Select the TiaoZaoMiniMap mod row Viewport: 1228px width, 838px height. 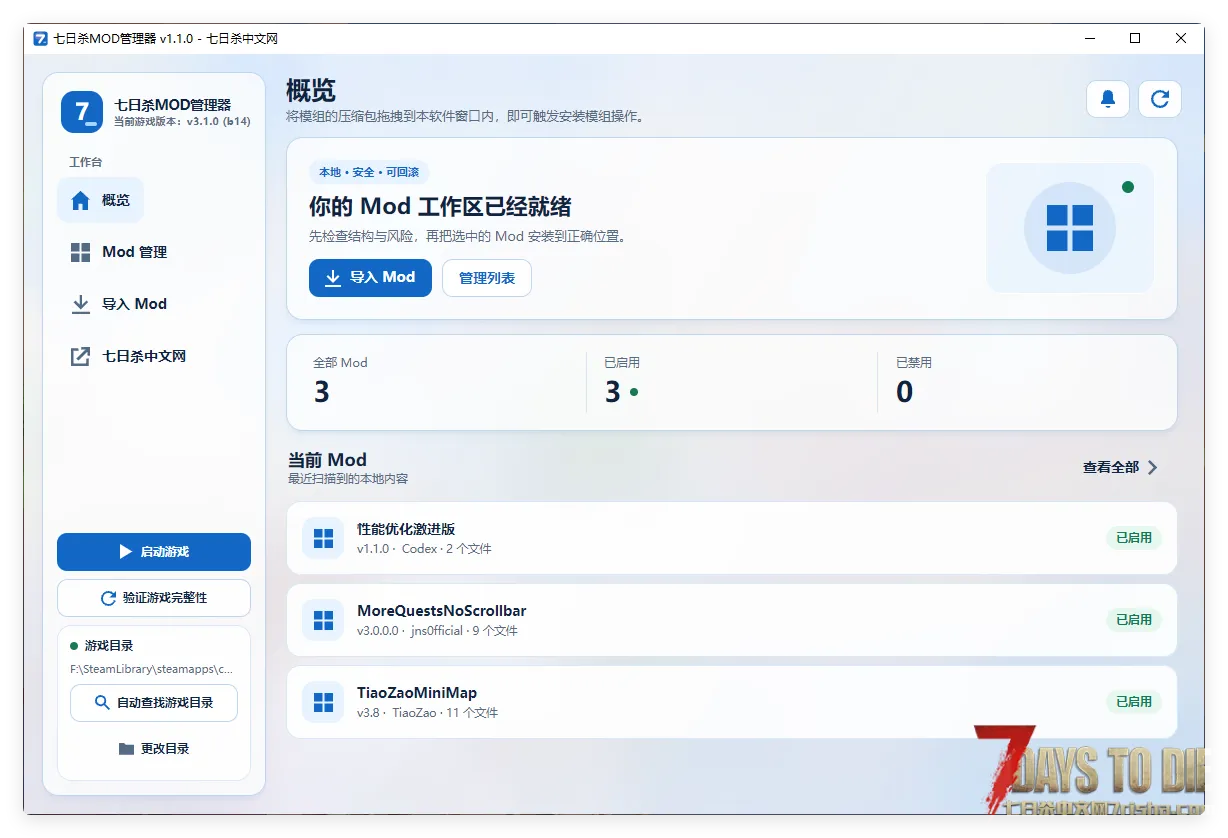(732, 702)
